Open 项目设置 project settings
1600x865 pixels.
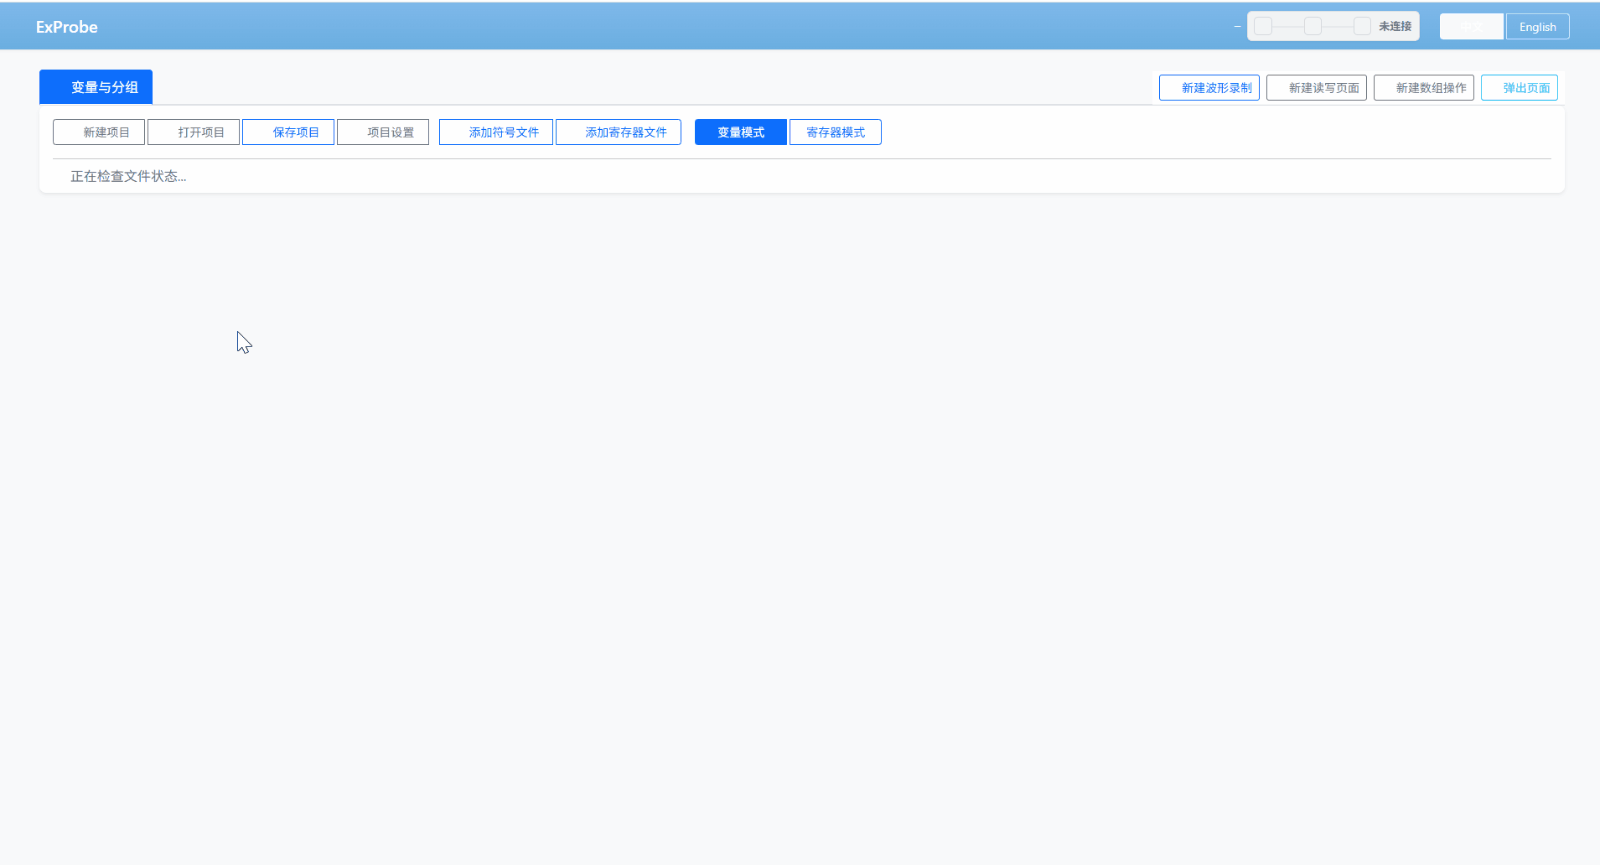click(x=383, y=132)
